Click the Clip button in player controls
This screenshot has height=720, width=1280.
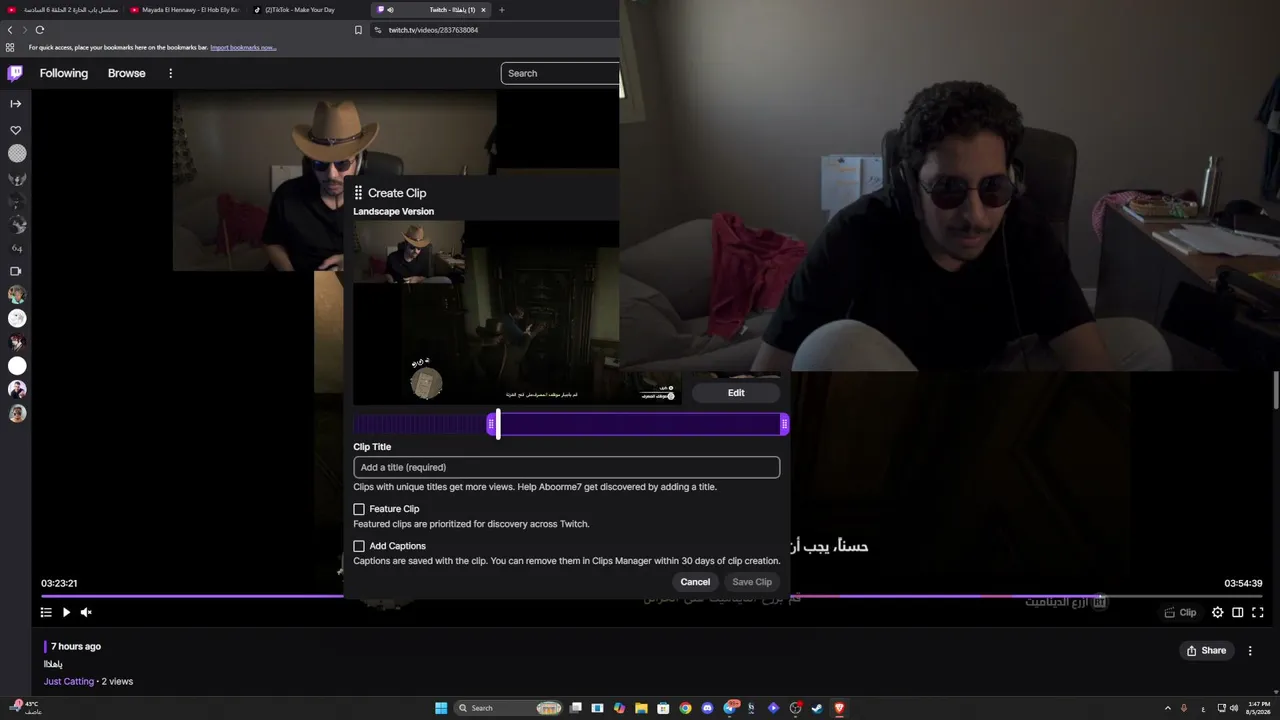click(x=1180, y=612)
